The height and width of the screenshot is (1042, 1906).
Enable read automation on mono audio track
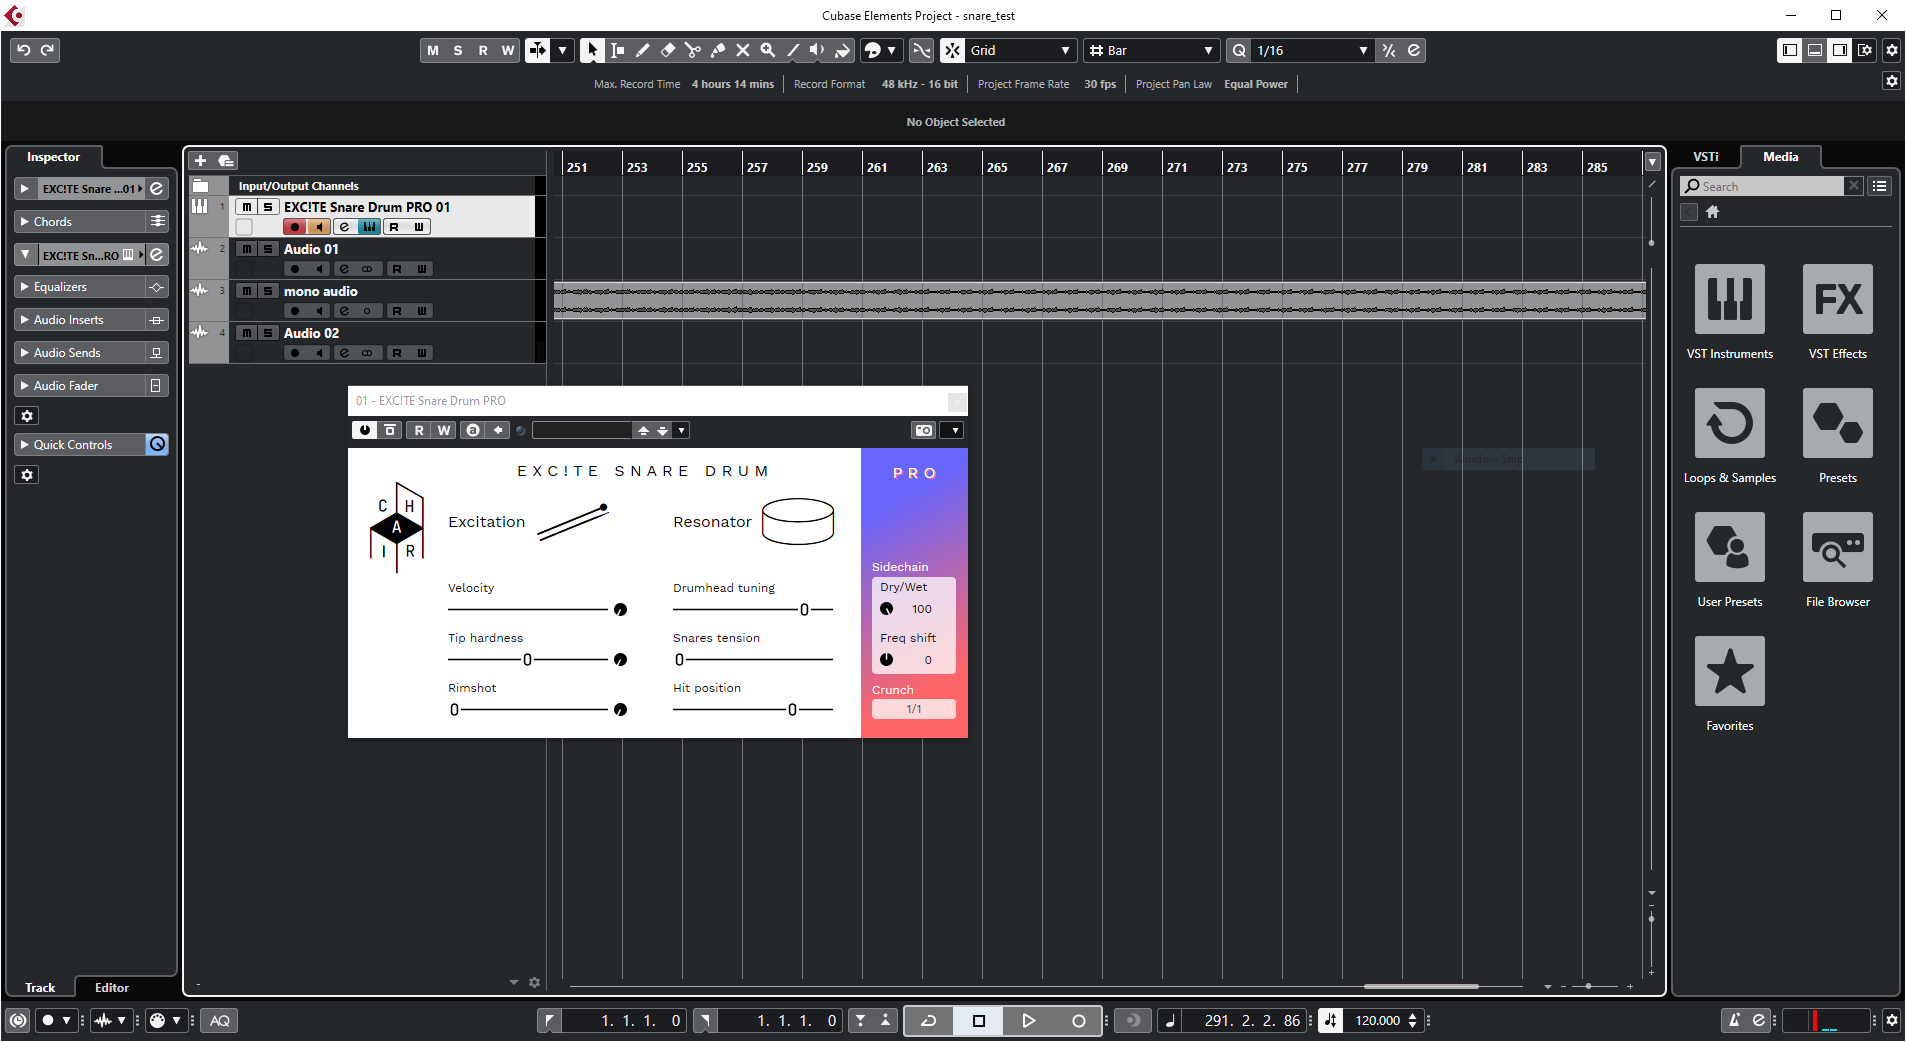[x=396, y=311]
